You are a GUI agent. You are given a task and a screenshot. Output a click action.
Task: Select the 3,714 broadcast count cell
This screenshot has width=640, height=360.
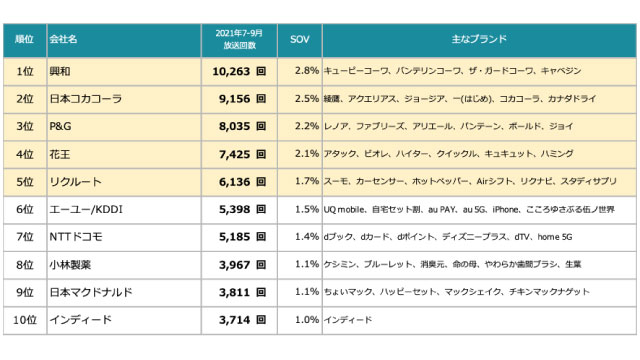(239, 320)
